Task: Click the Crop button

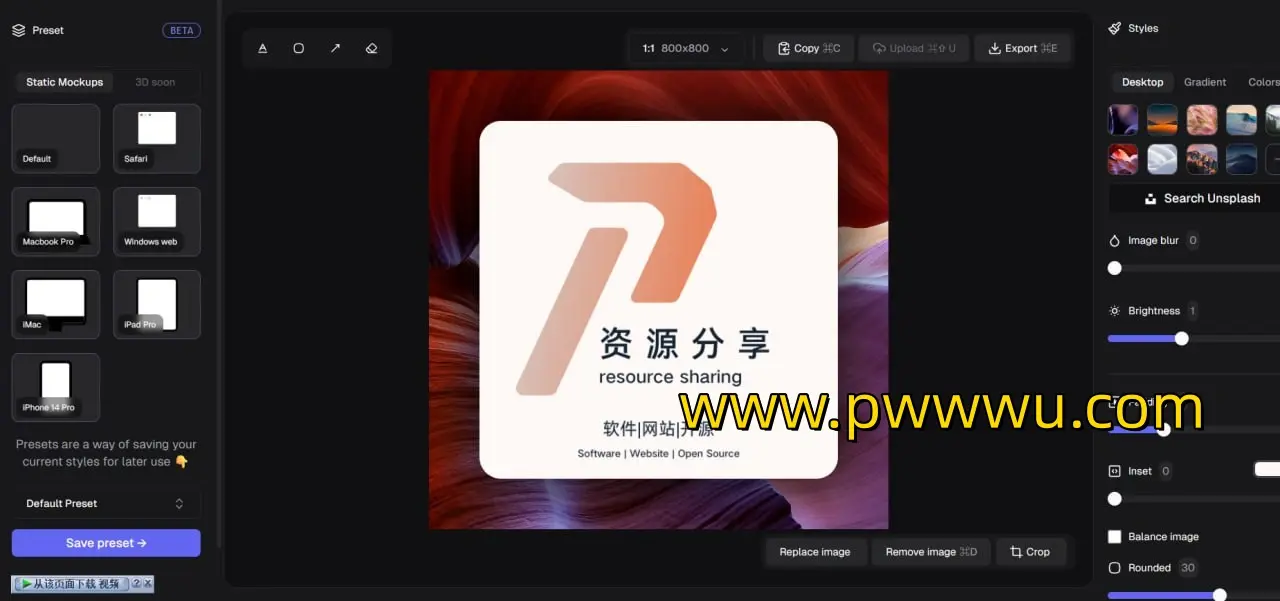Action: 1030,552
